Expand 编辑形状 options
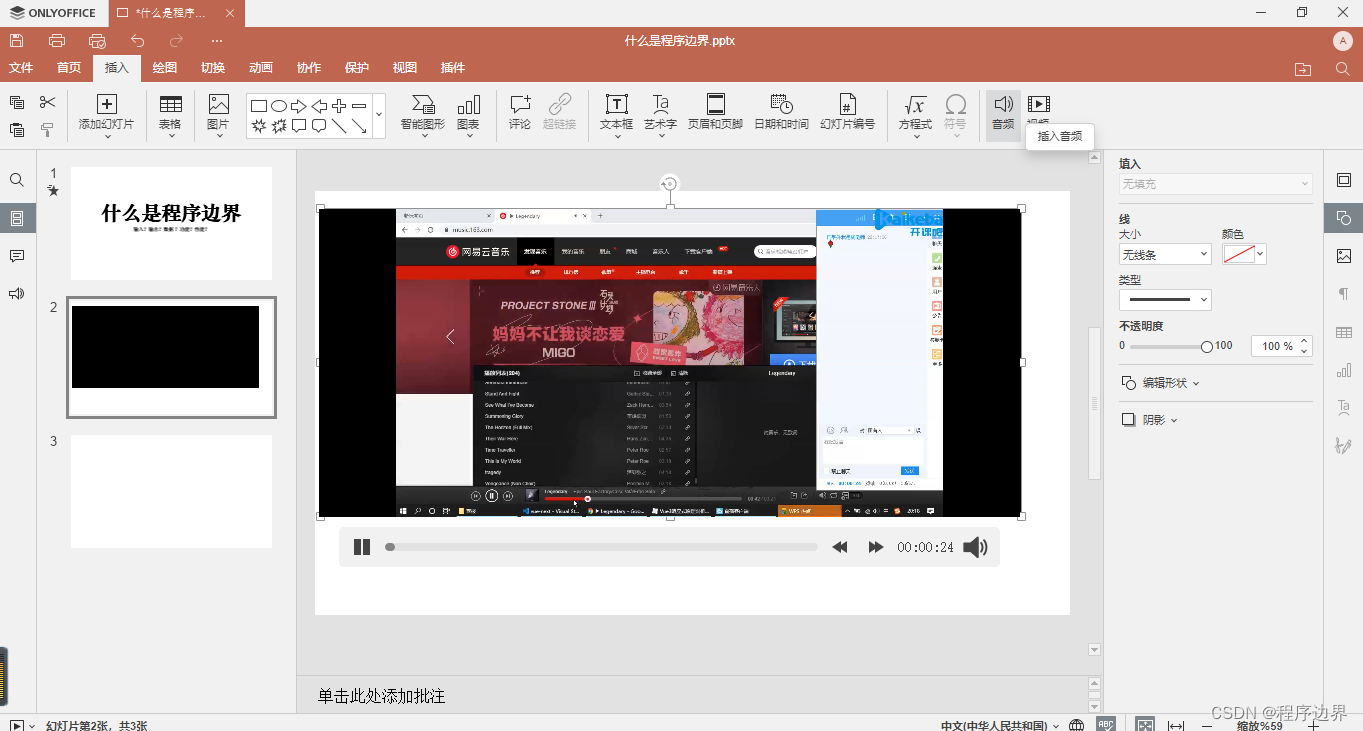Image resolution: width=1363 pixels, height=731 pixels. click(x=1159, y=383)
